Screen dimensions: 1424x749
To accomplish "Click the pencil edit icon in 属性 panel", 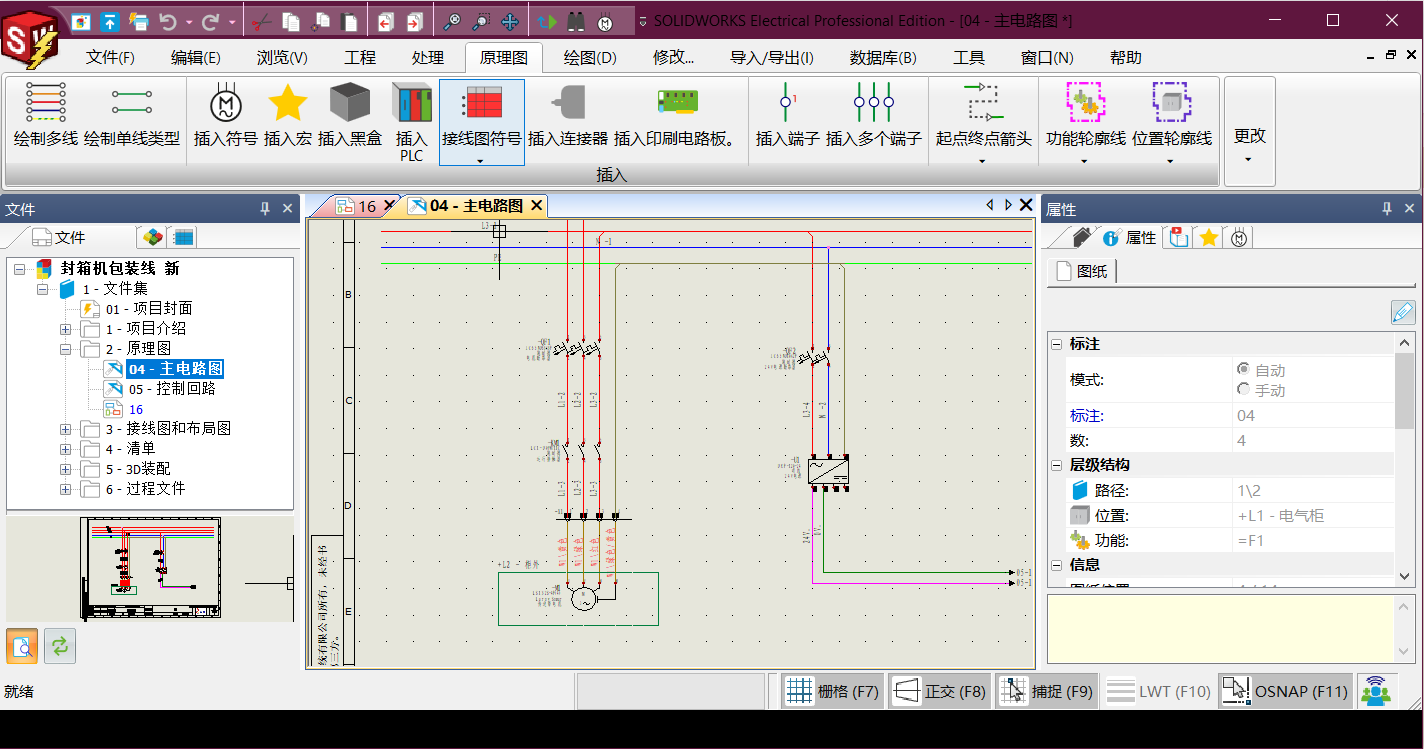I will [x=1403, y=312].
